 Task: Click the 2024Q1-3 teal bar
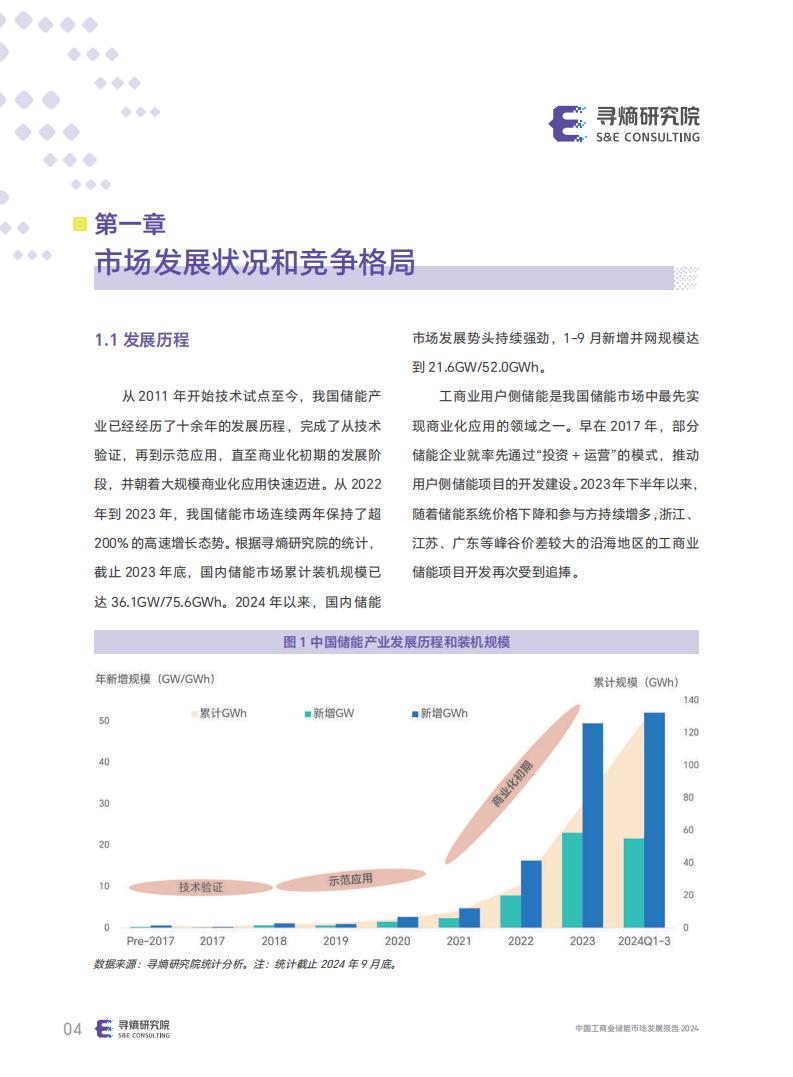634,883
